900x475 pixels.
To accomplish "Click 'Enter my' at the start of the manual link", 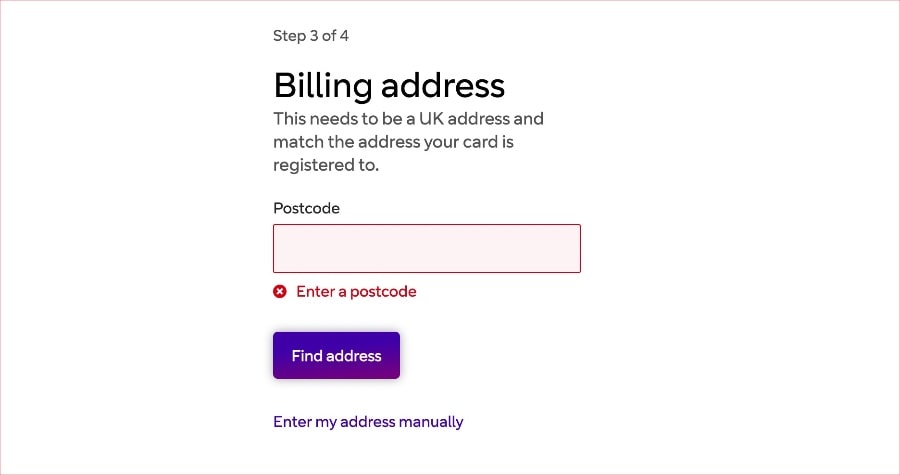I will click(x=305, y=422).
